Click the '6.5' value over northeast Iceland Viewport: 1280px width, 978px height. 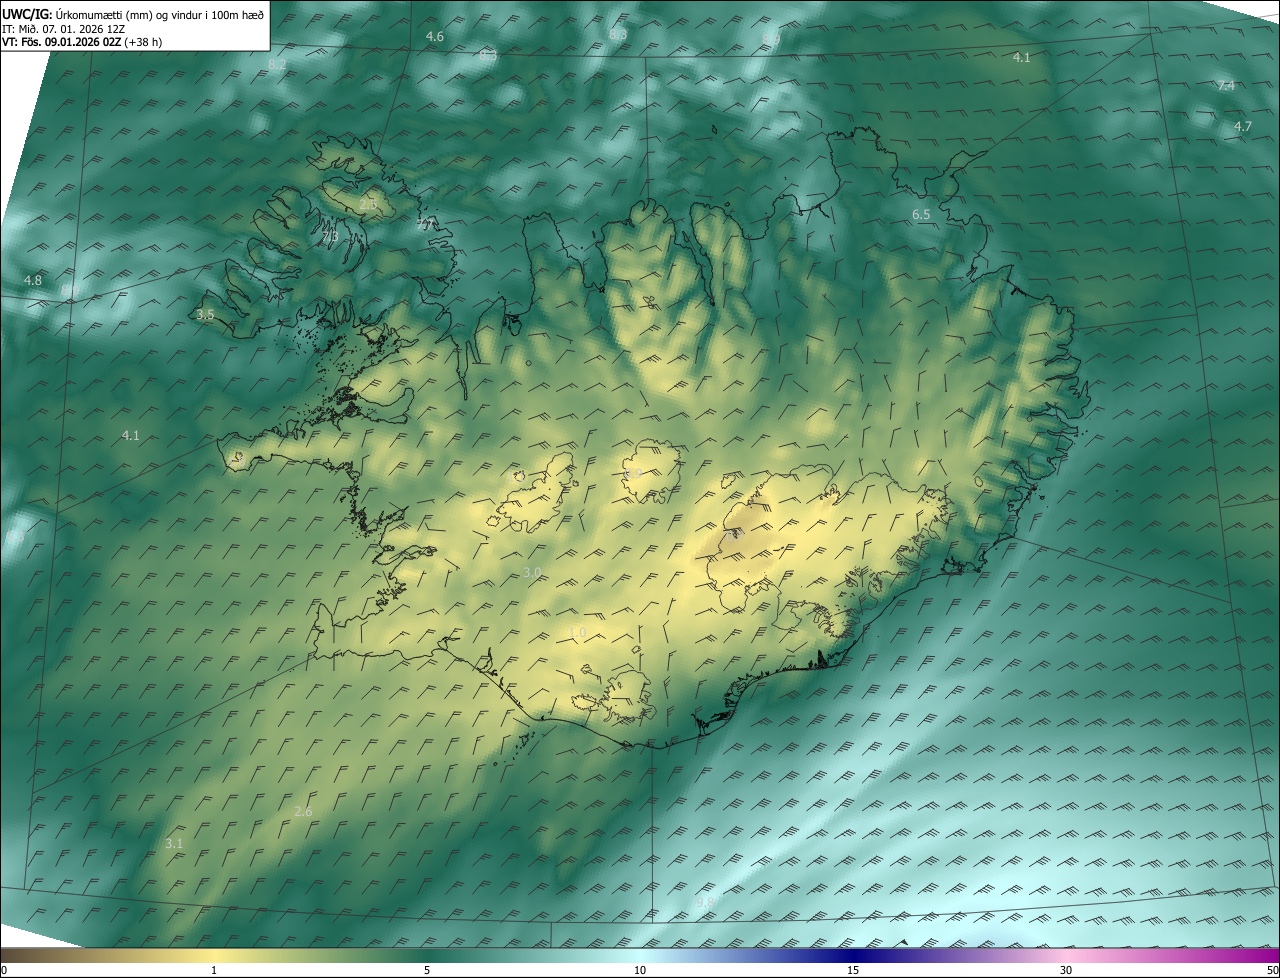pyautogui.click(x=921, y=215)
